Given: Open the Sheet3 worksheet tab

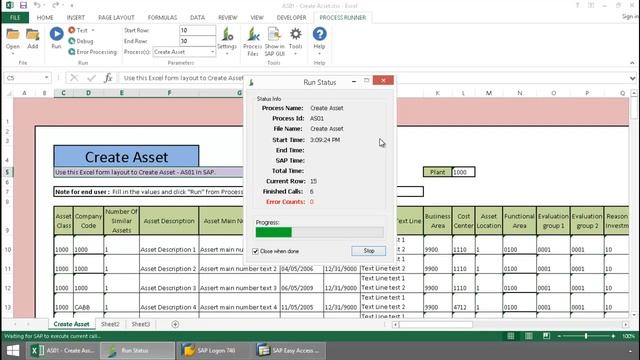Looking at the screenshot, I should tap(141, 324).
